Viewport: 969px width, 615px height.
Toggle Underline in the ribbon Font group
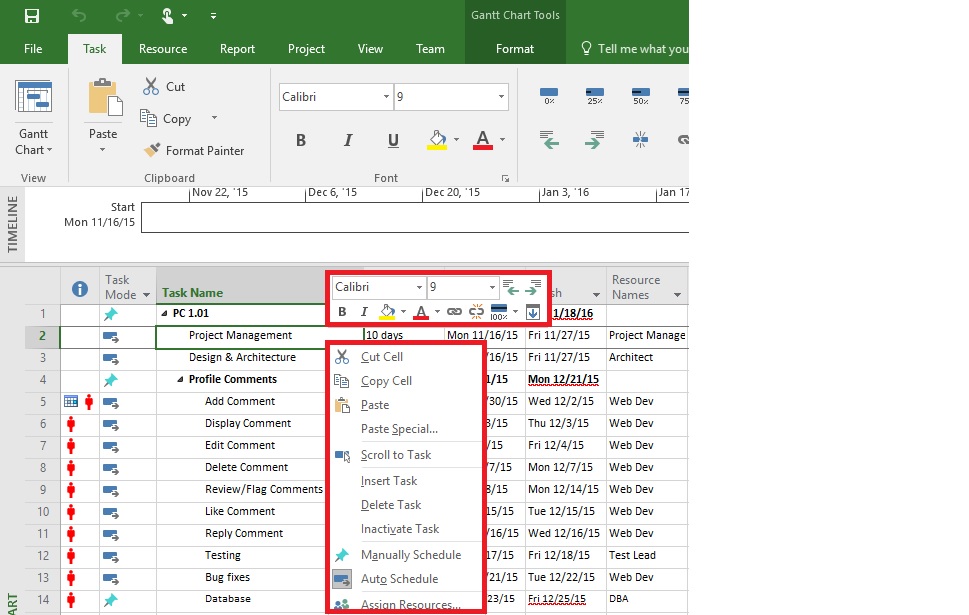[393, 140]
